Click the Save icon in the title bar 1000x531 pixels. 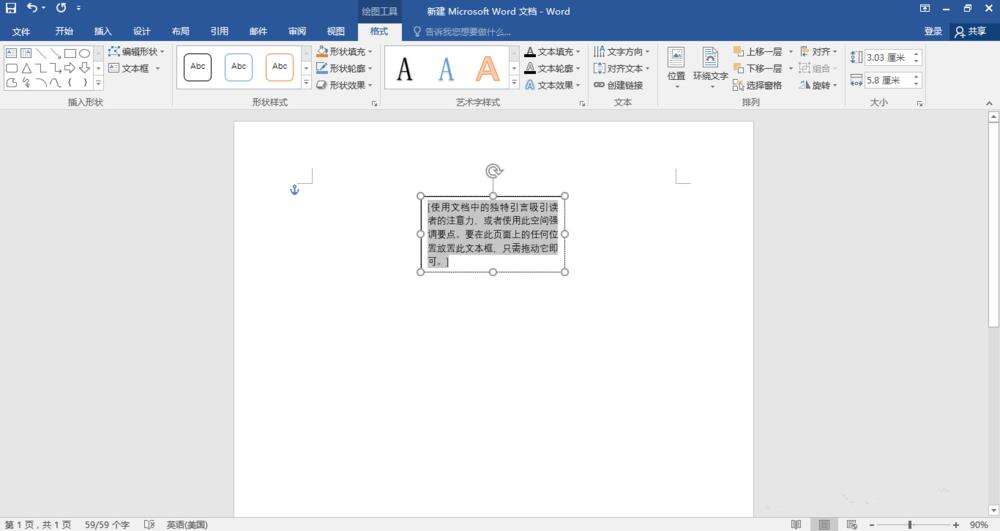coord(11,8)
